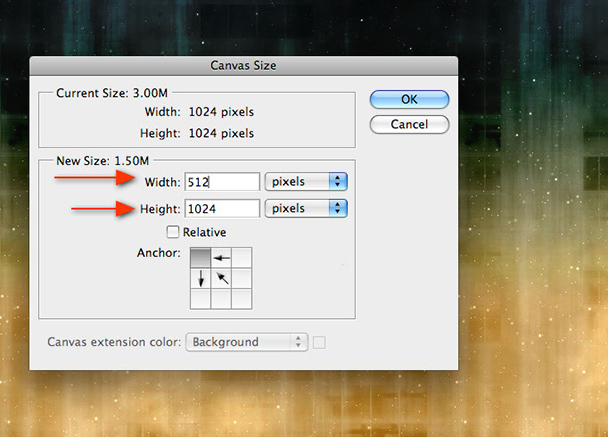Viewport: 608px width, 437px height.
Task: Select the bottom-left anchor cell
Action: pos(200,299)
